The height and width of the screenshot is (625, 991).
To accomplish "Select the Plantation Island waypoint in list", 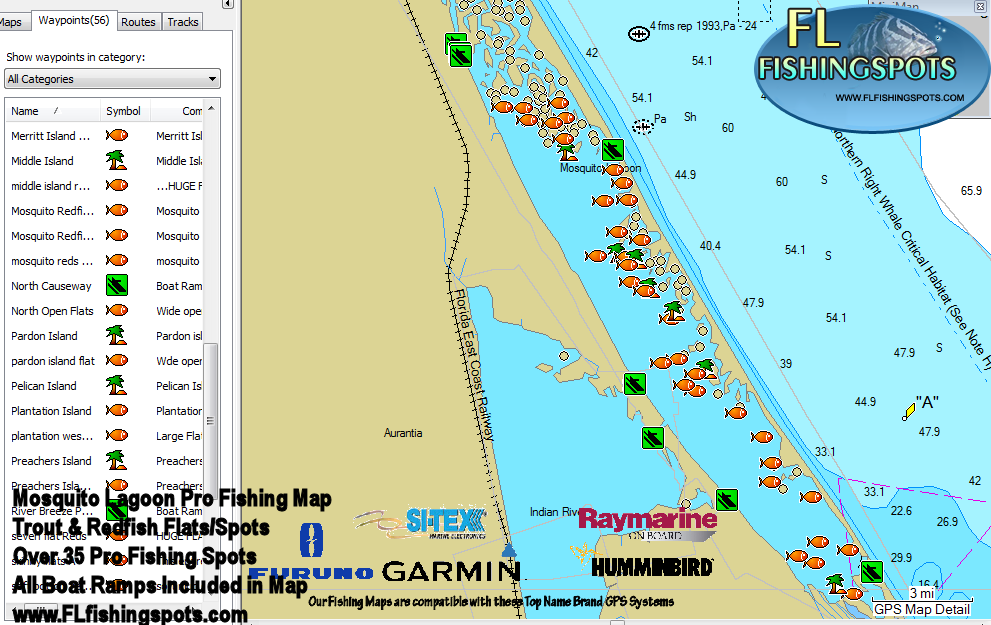I will [x=51, y=411].
